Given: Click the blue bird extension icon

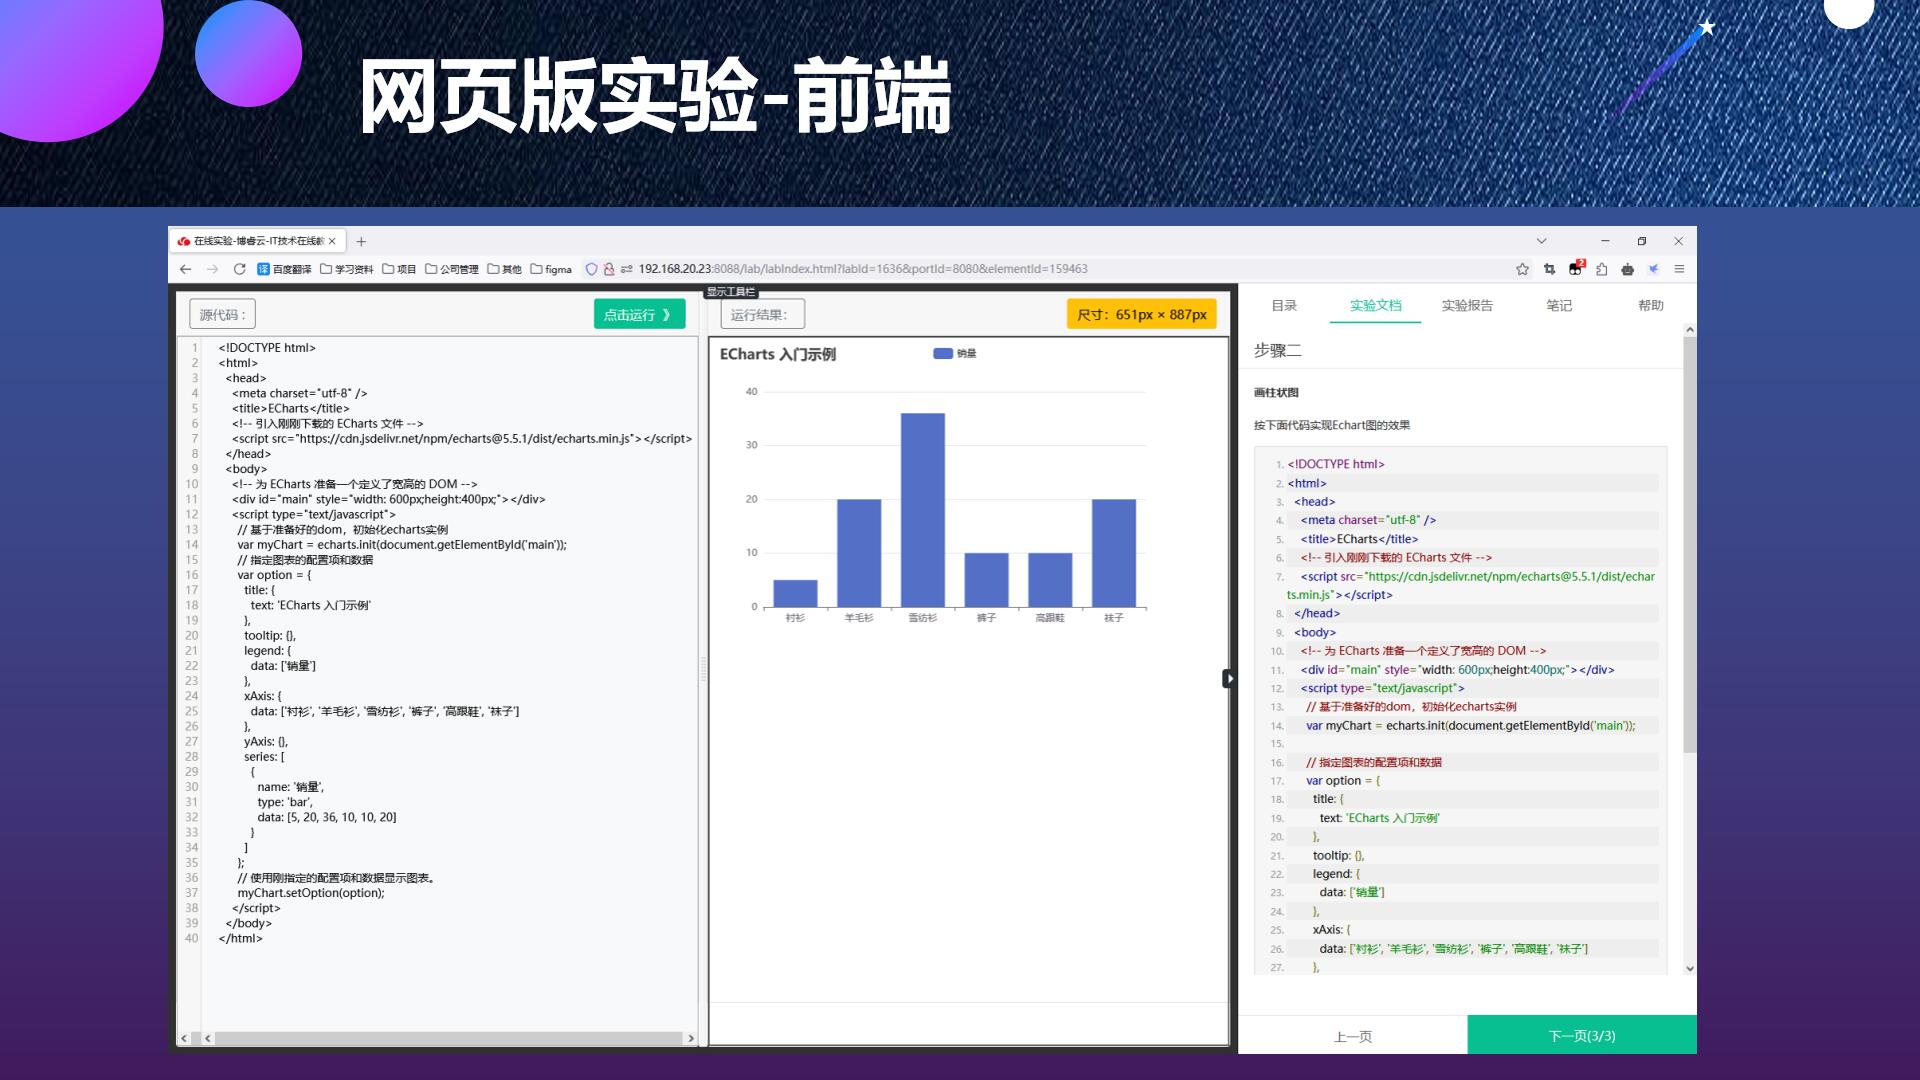Looking at the screenshot, I should (1653, 269).
